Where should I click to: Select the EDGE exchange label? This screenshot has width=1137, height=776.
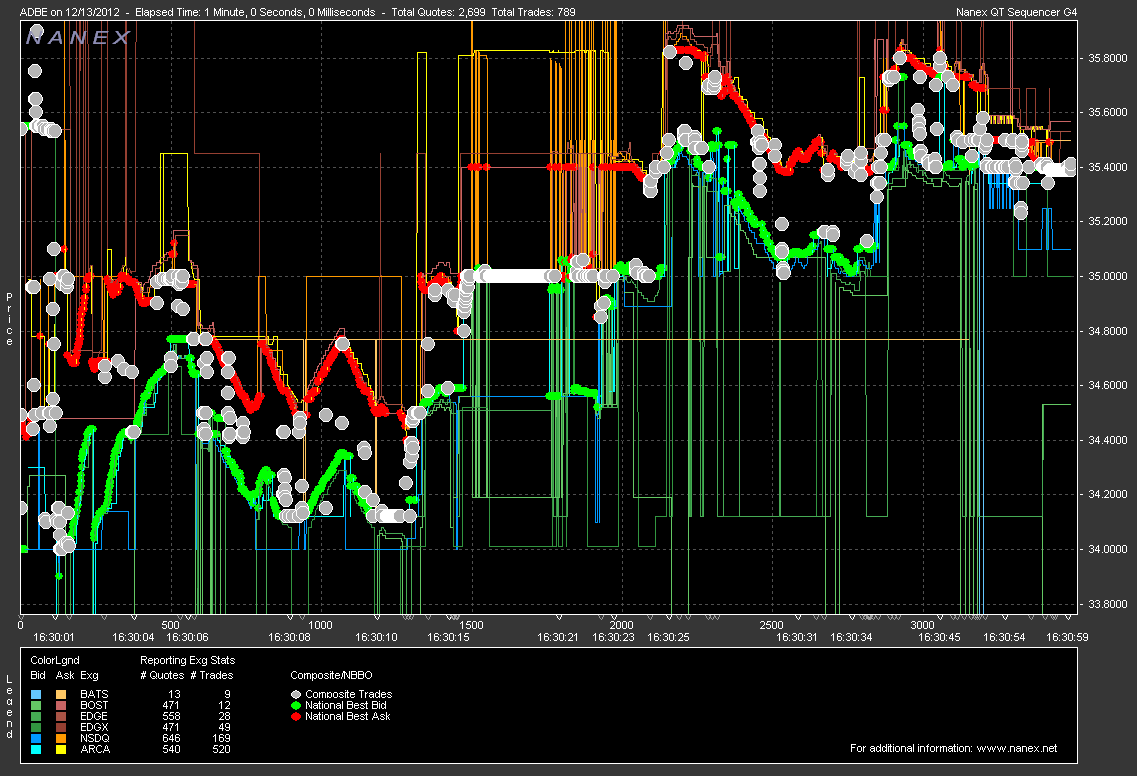pos(94,717)
